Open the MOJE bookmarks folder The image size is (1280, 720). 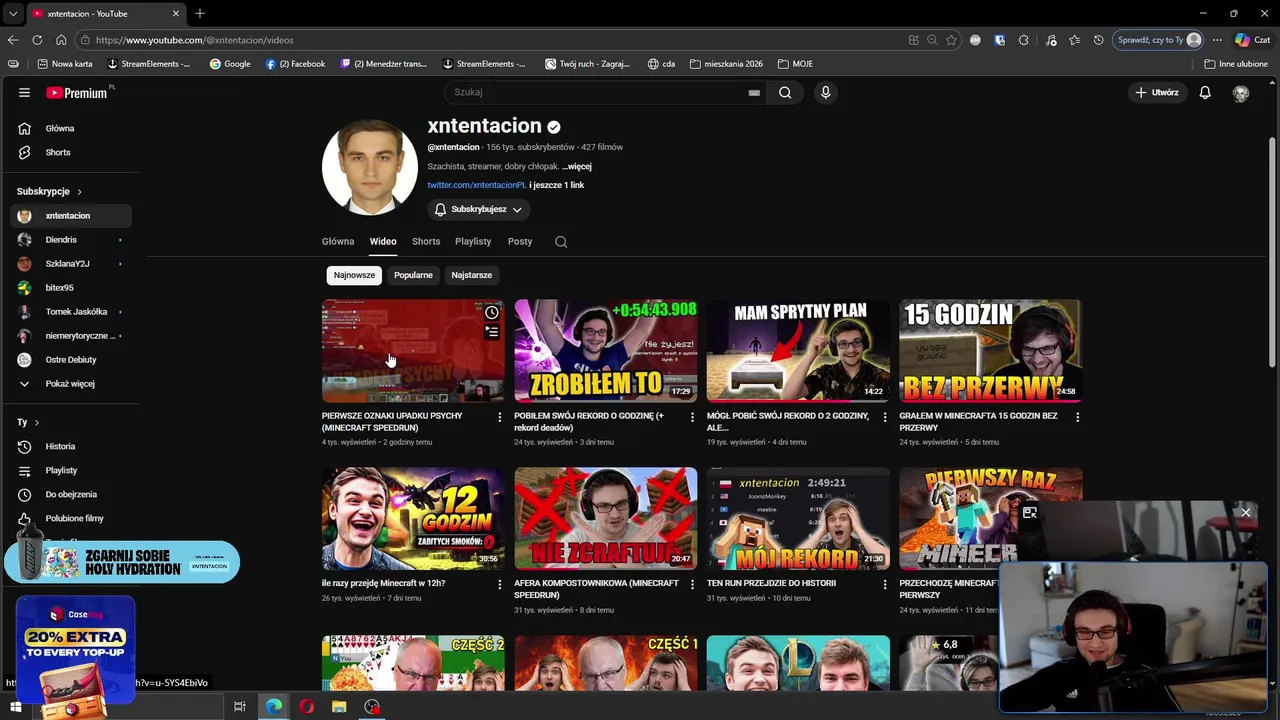coord(795,64)
